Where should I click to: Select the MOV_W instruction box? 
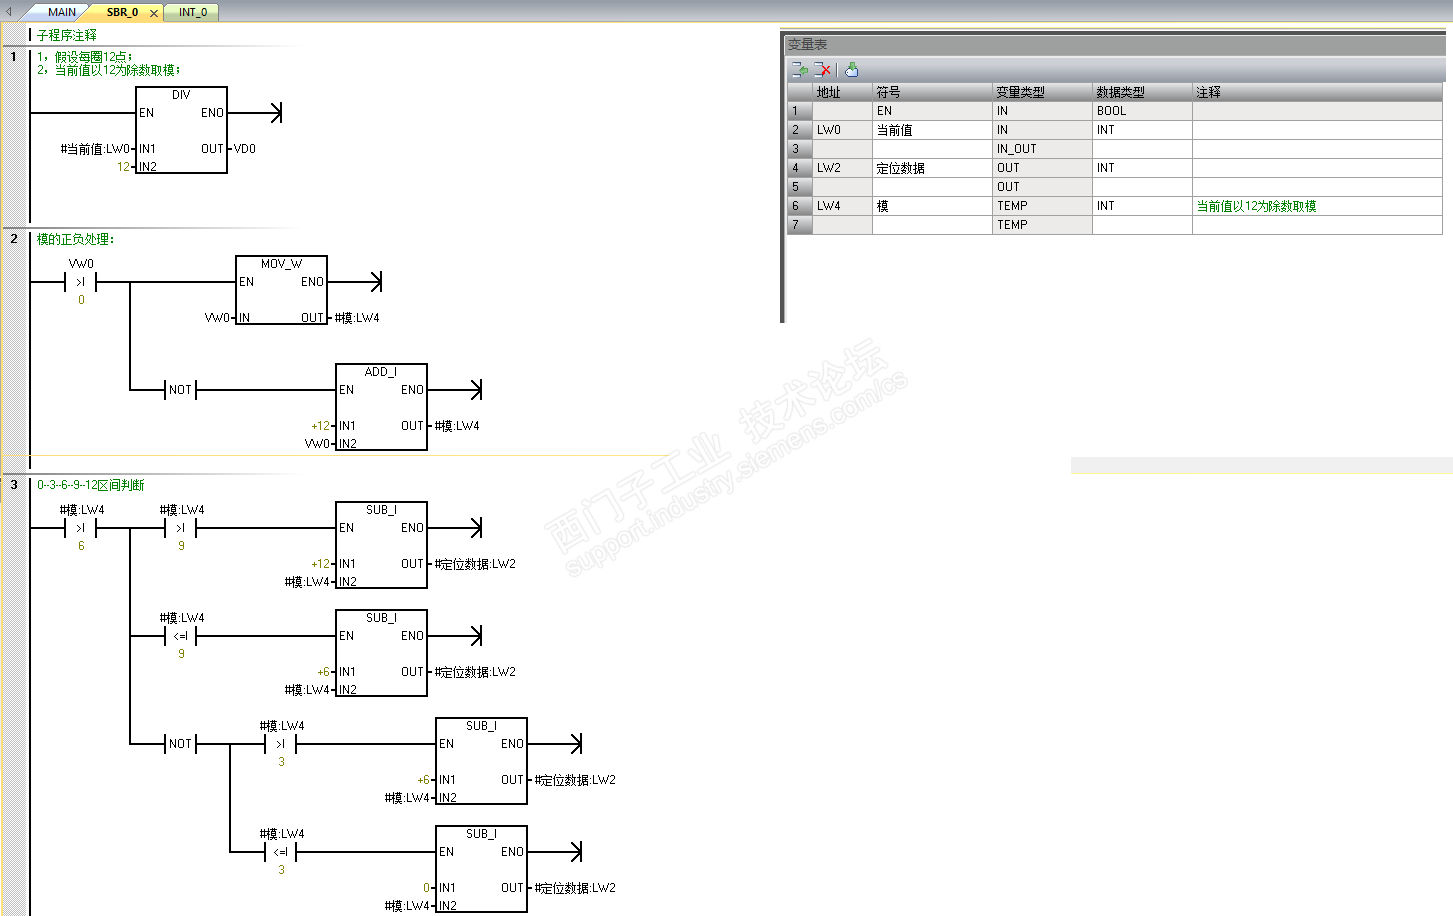pyautogui.click(x=281, y=290)
